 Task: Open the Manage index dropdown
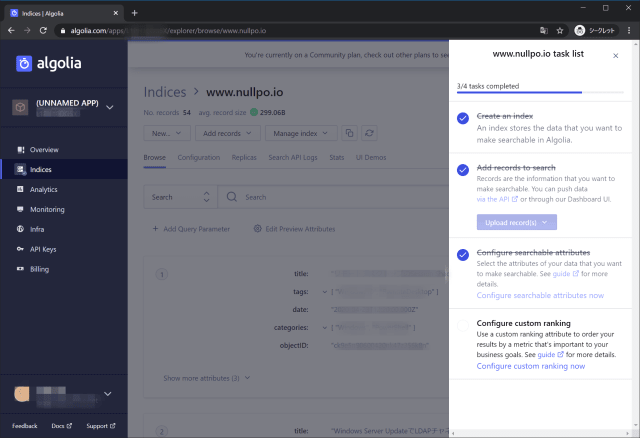point(301,133)
